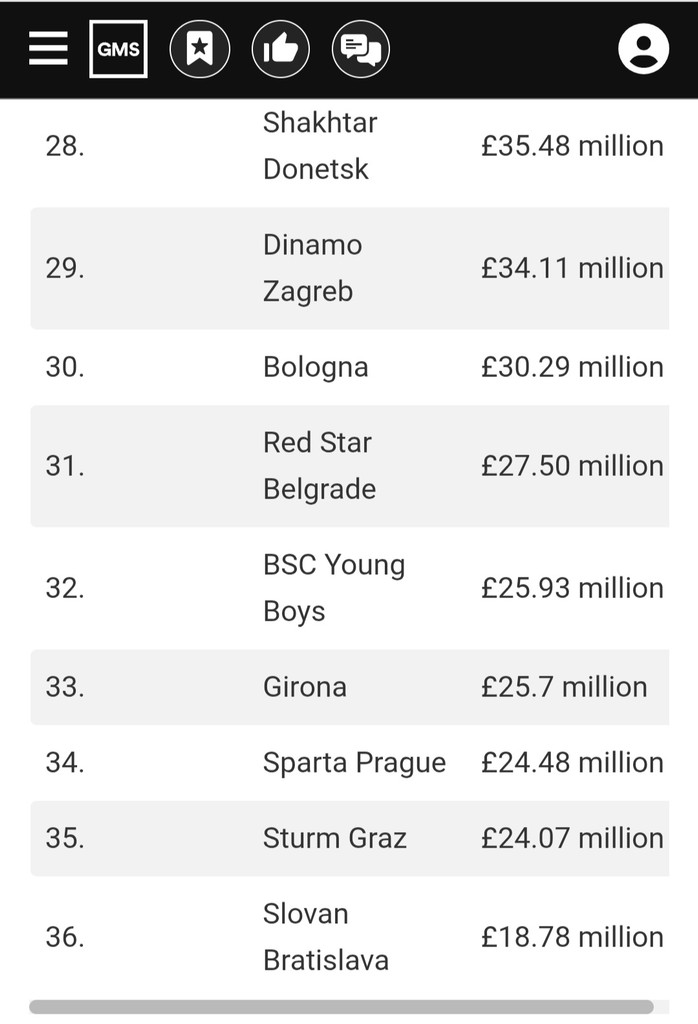Select the Shakhtar Donetsk club name

tap(320, 146)
